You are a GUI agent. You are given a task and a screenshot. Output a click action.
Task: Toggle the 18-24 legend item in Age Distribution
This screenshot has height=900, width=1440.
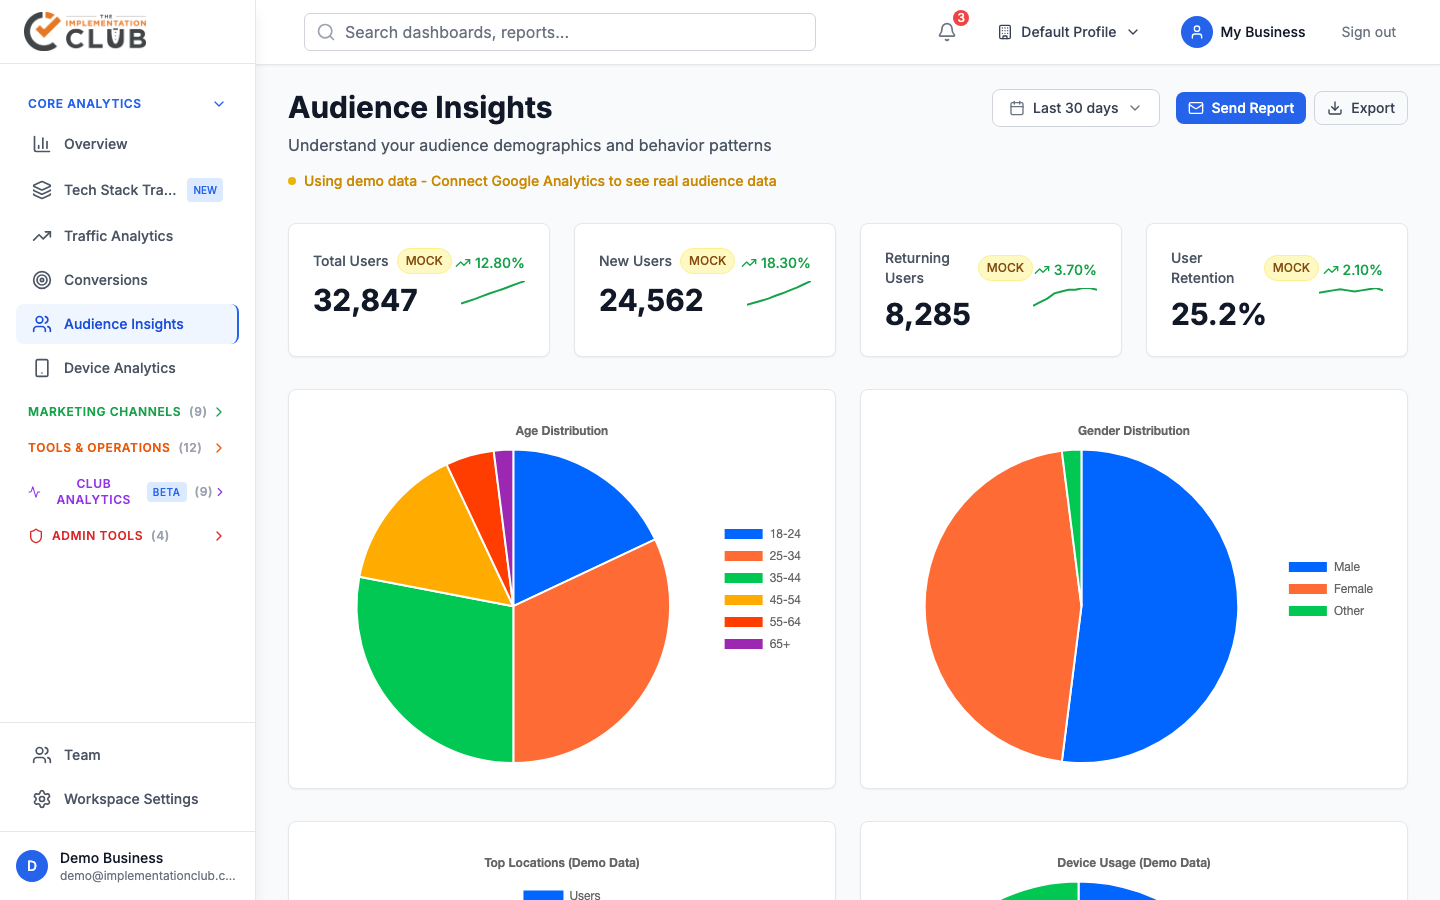763,534
